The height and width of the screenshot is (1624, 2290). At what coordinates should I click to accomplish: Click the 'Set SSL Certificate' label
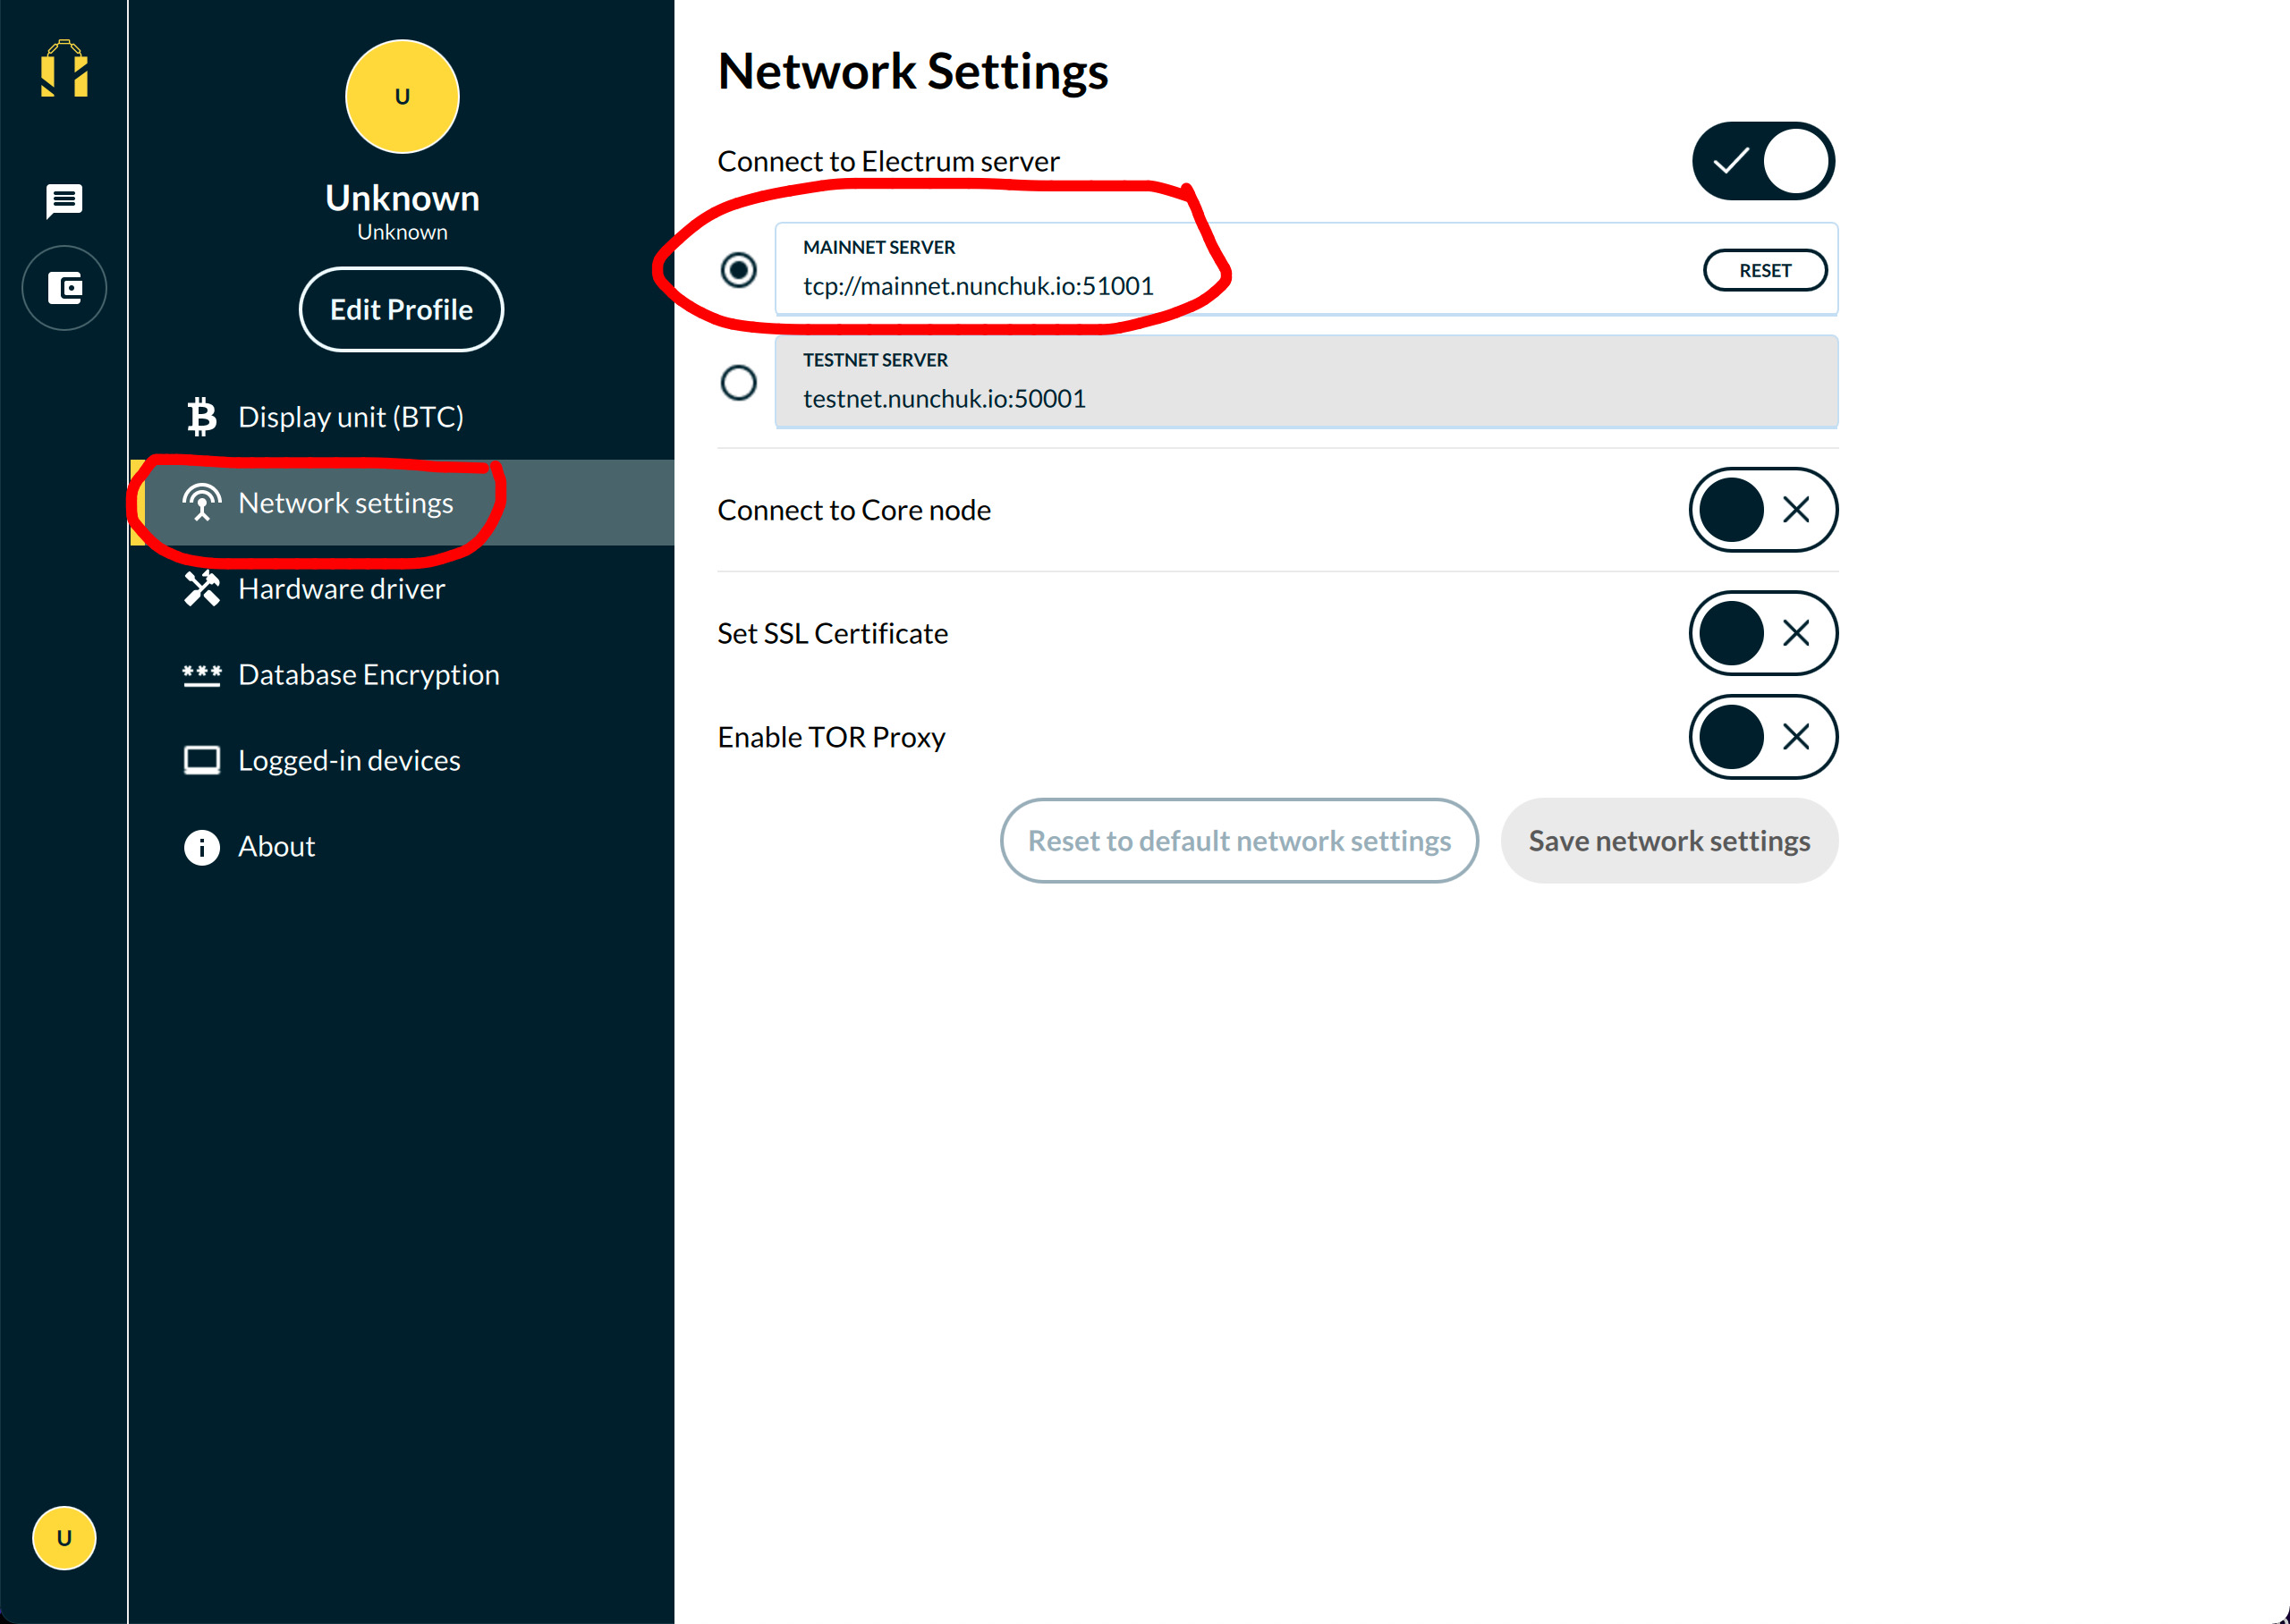(x=833, y=634)
